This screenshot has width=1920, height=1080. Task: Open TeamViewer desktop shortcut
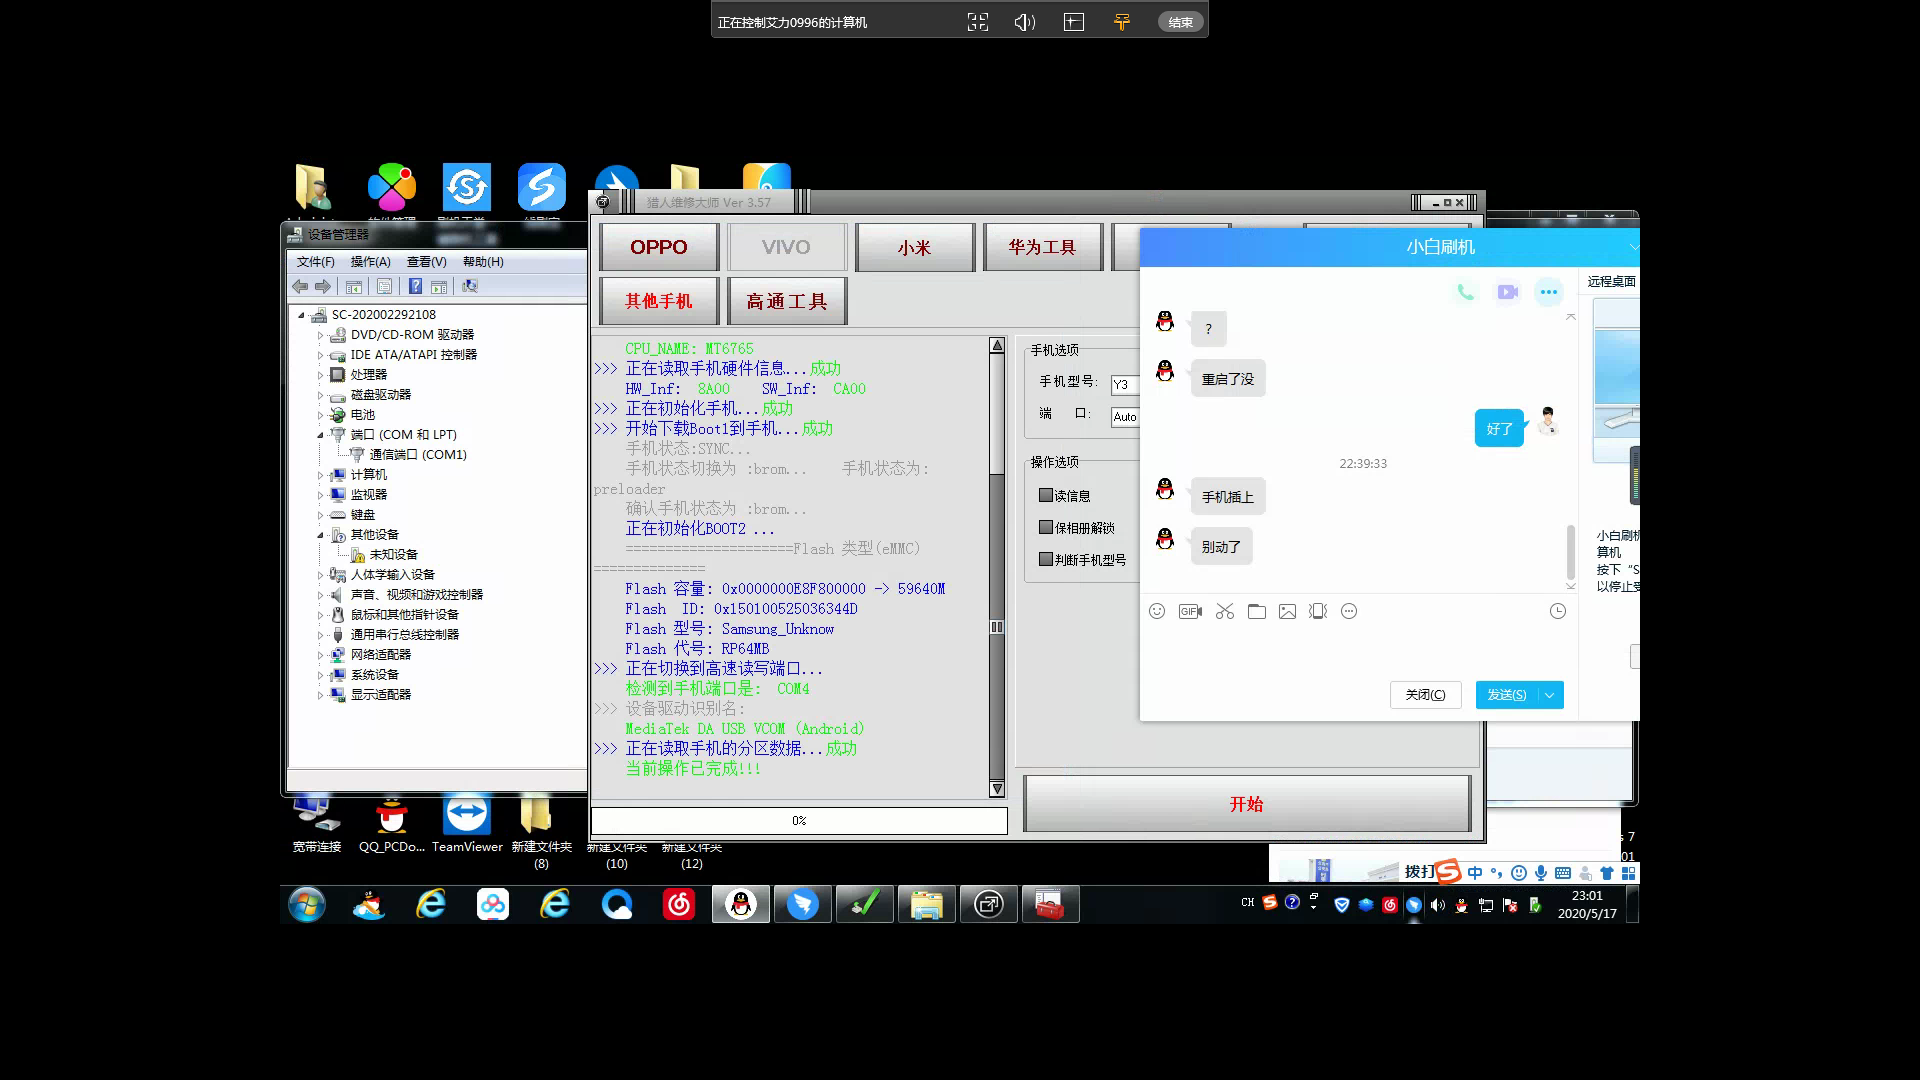(x=467, y=826)
